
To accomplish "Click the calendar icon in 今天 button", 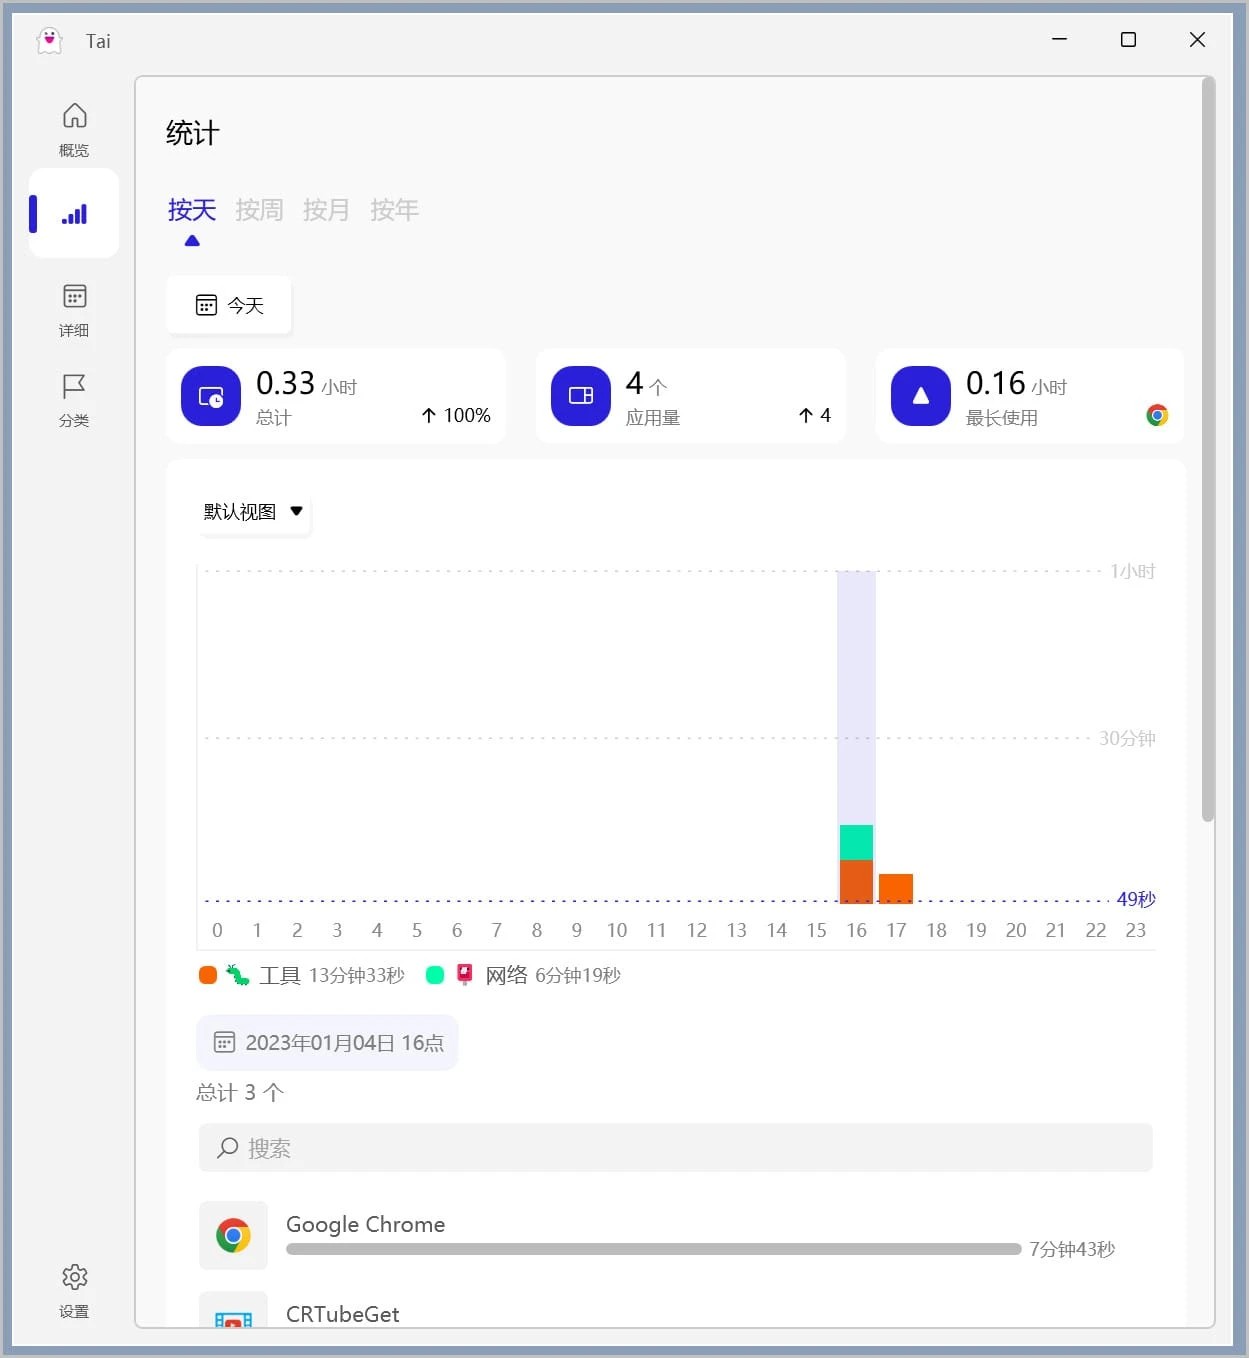I will (206, 305).
